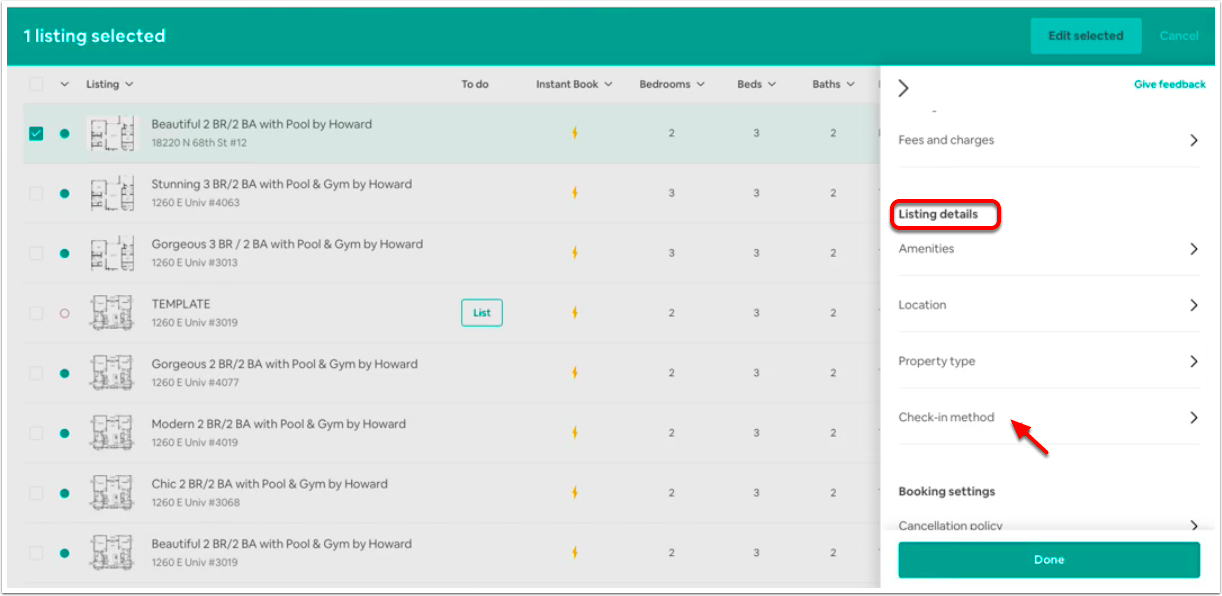1222x596 pixels.
Task: Click the unlisted status circle for TEMPLATE
Action: pos(65,313)
